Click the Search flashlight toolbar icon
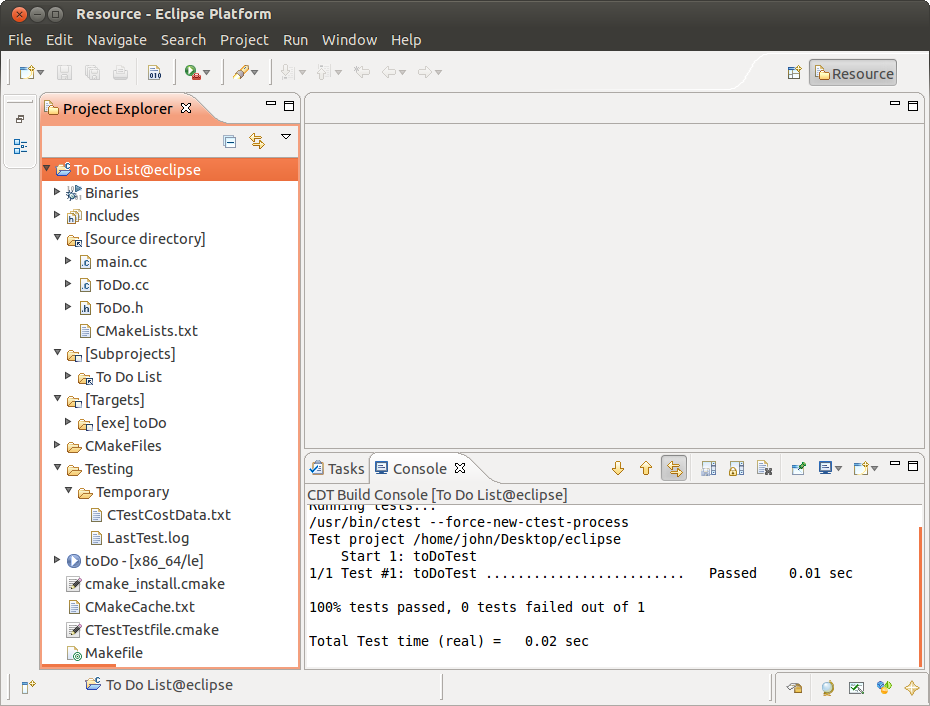 pos(240,72)
